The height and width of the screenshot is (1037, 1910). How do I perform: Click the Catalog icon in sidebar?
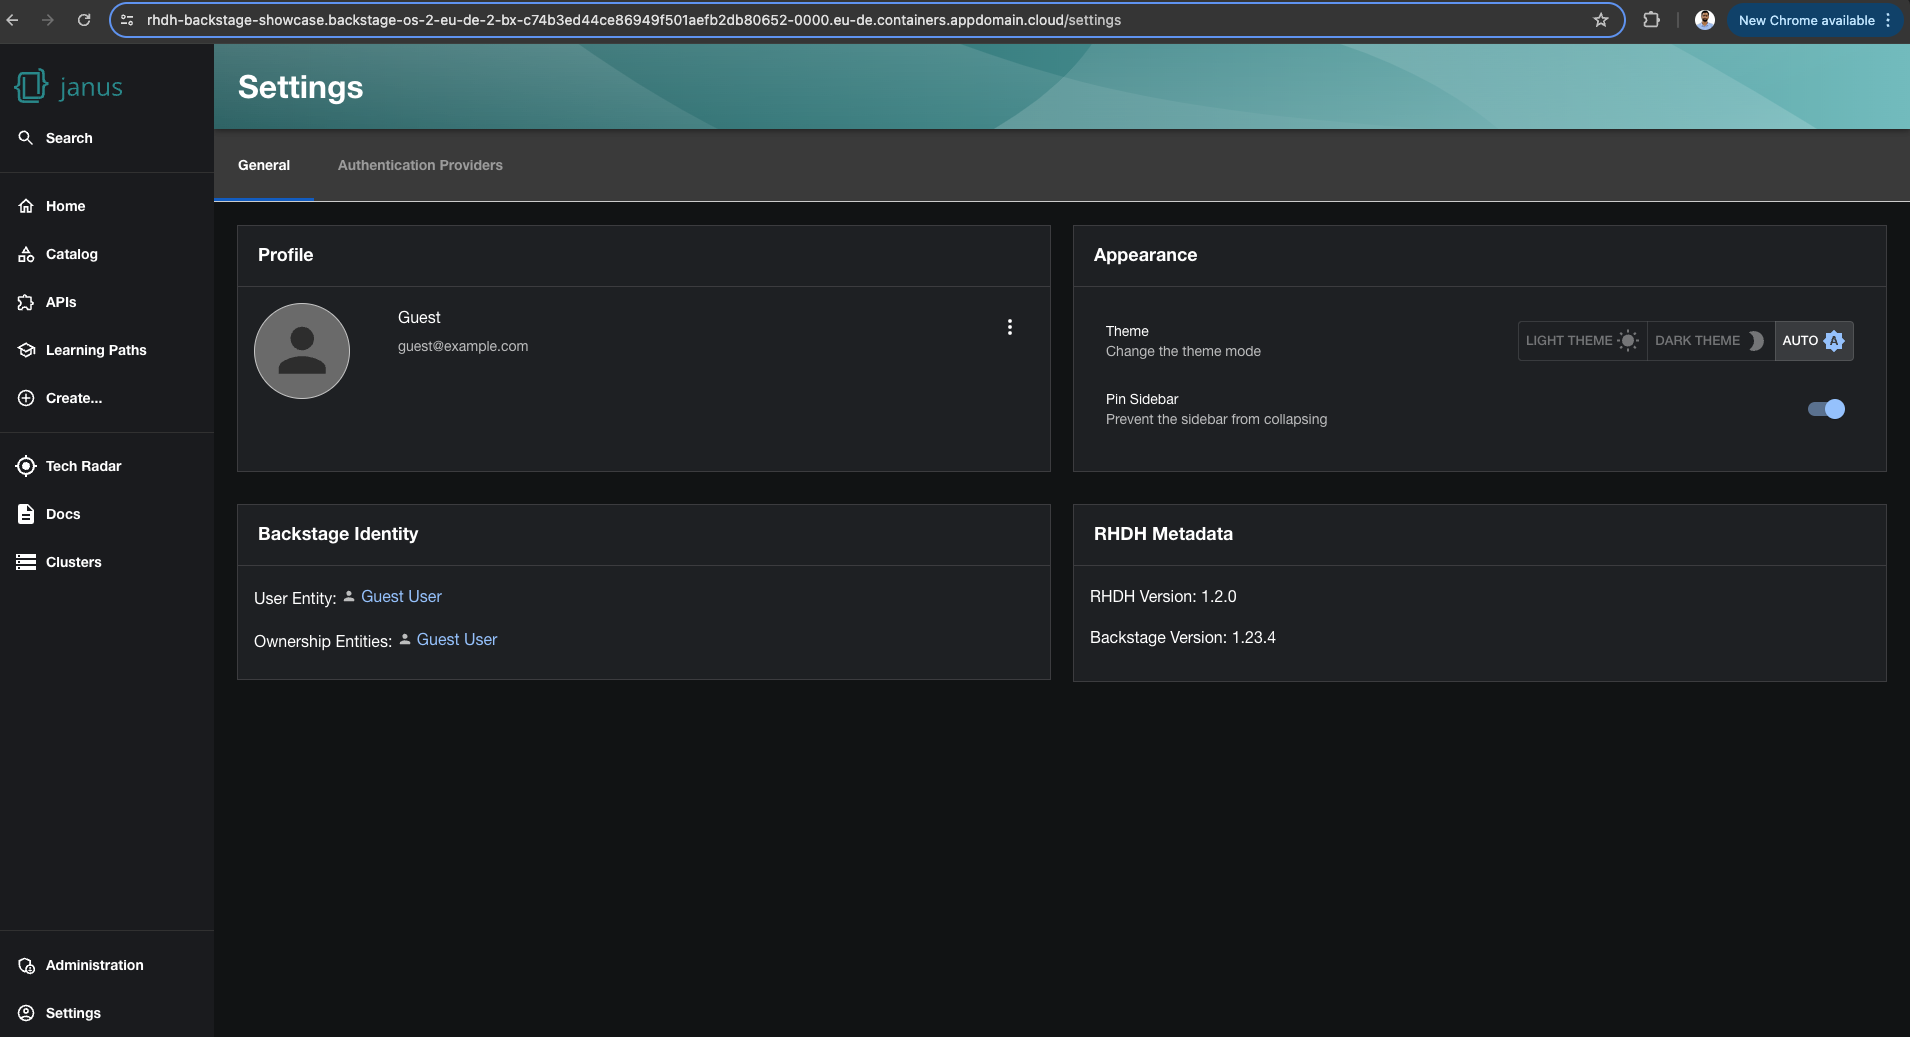click(x=26, y=254)
